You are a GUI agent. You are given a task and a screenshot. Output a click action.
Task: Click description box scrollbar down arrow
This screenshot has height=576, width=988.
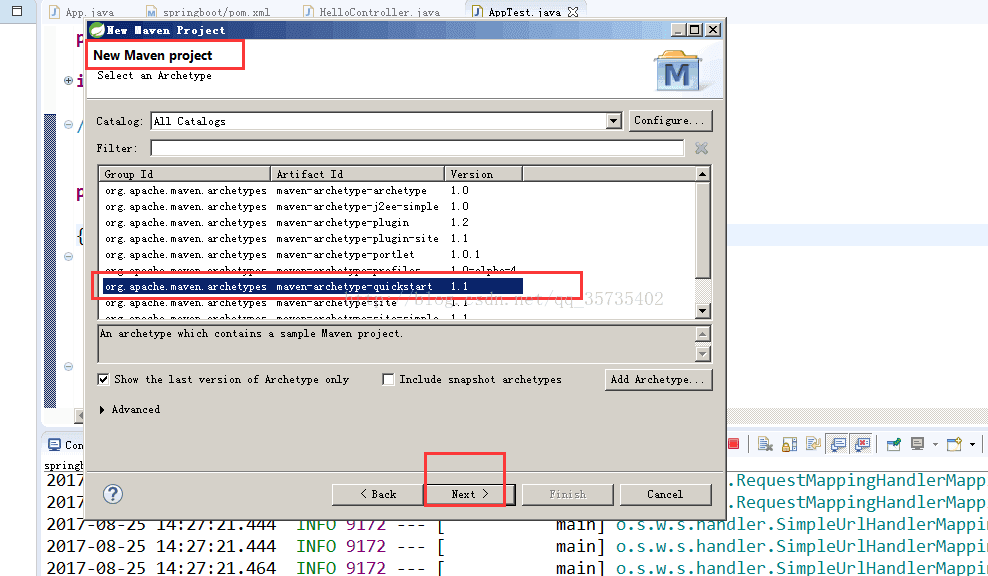coord(703,354)
